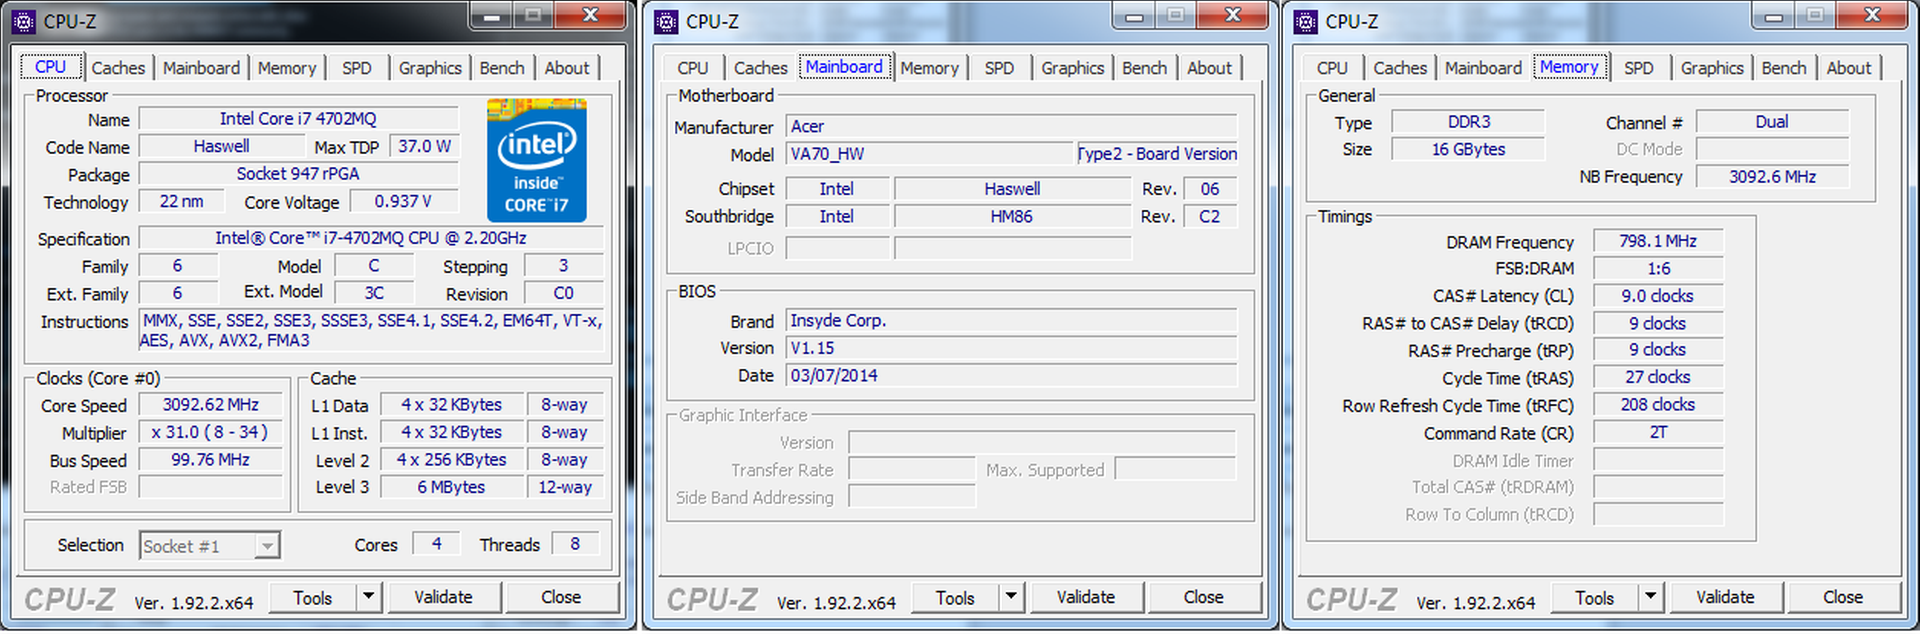The width and height of the screenshot is (1920, 639).
Task: Open About tab in CPU window
Action: click(567, 68)
